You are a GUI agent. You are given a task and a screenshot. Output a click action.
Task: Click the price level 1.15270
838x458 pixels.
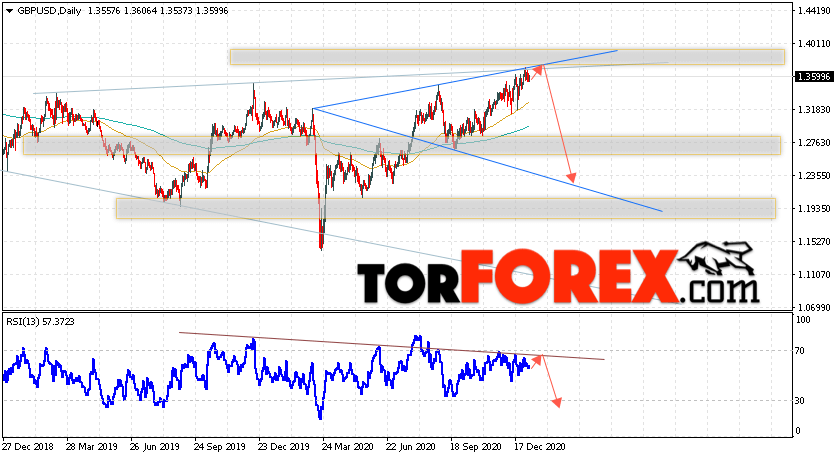click(814, 242)
